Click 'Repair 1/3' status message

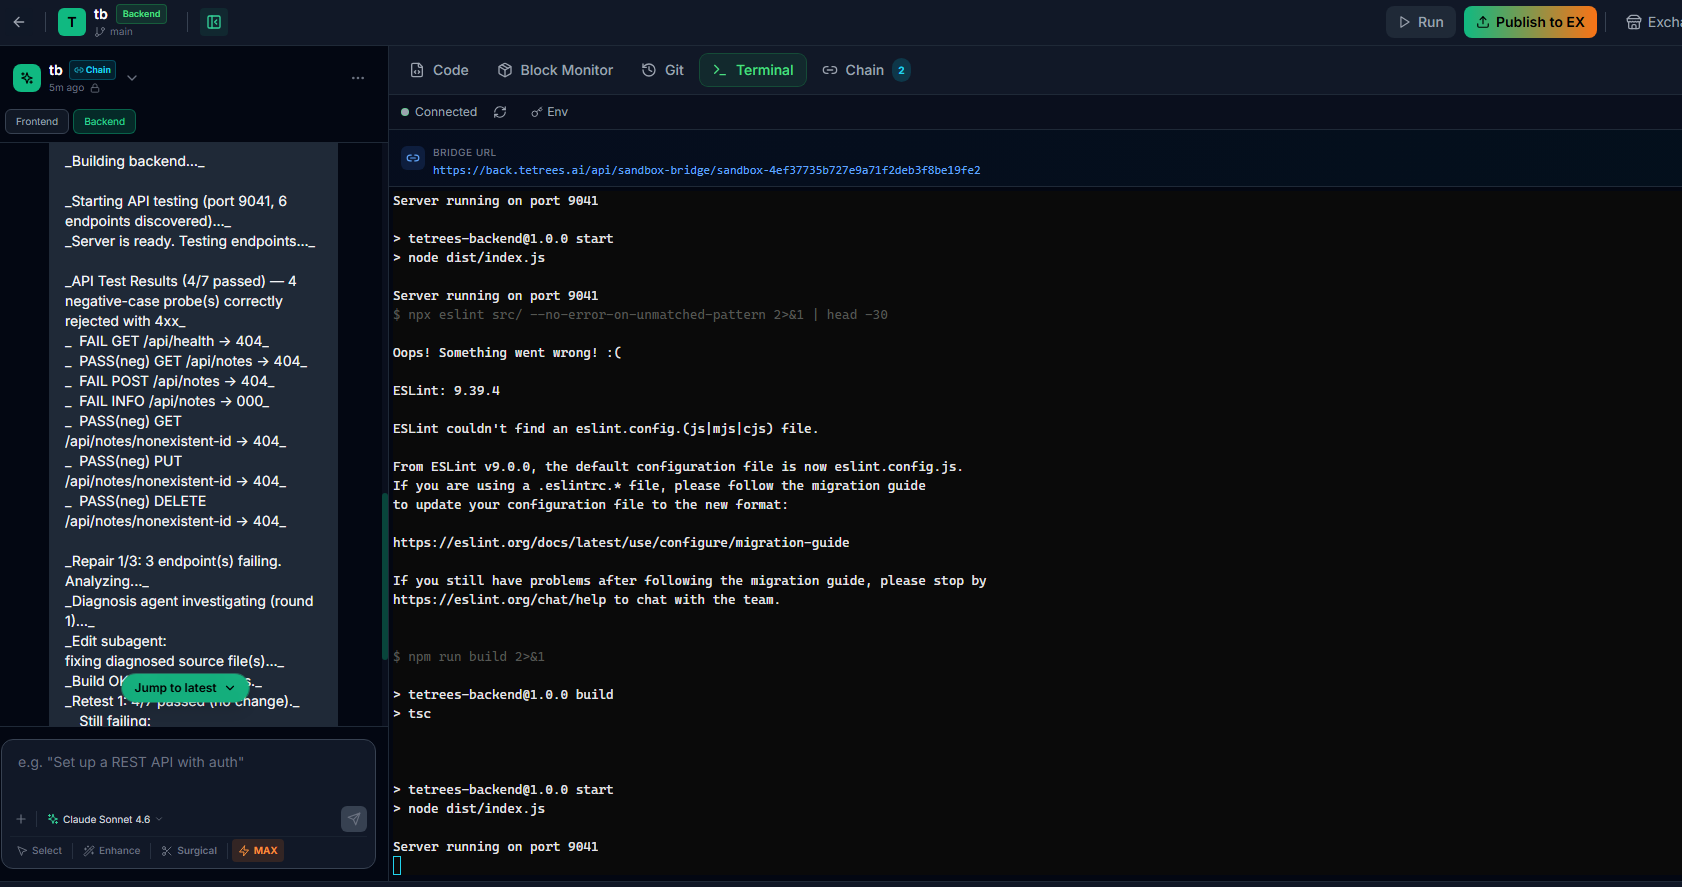coord(173,571)
